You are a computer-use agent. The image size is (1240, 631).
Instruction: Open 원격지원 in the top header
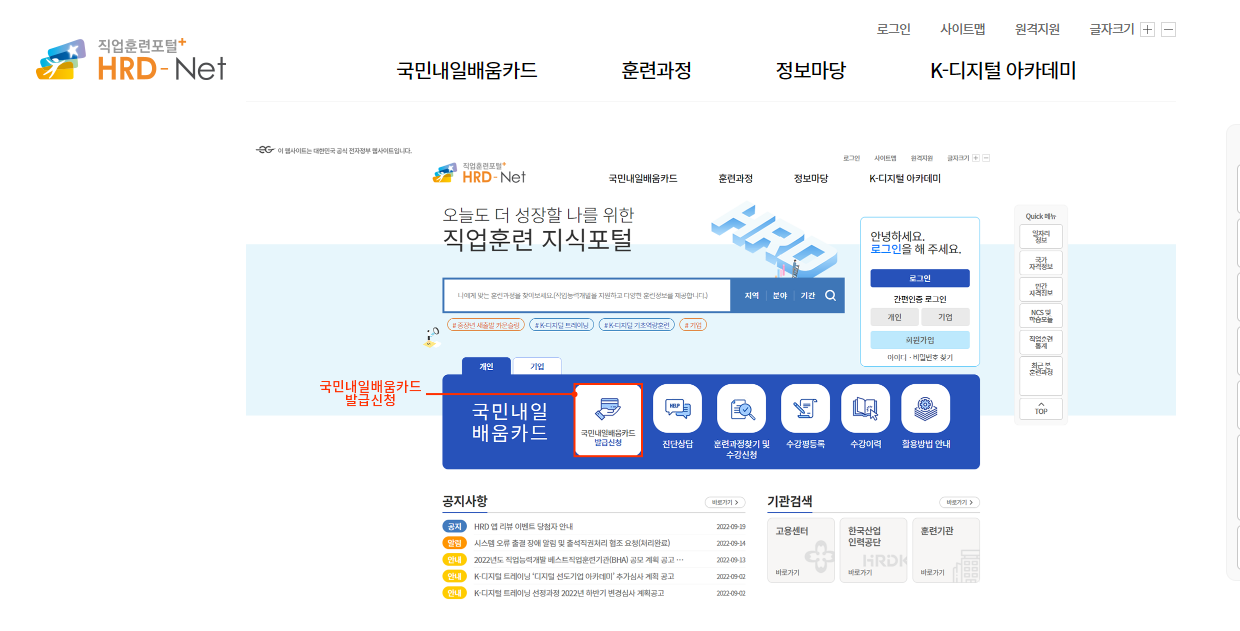click(x=1037, y=29)
